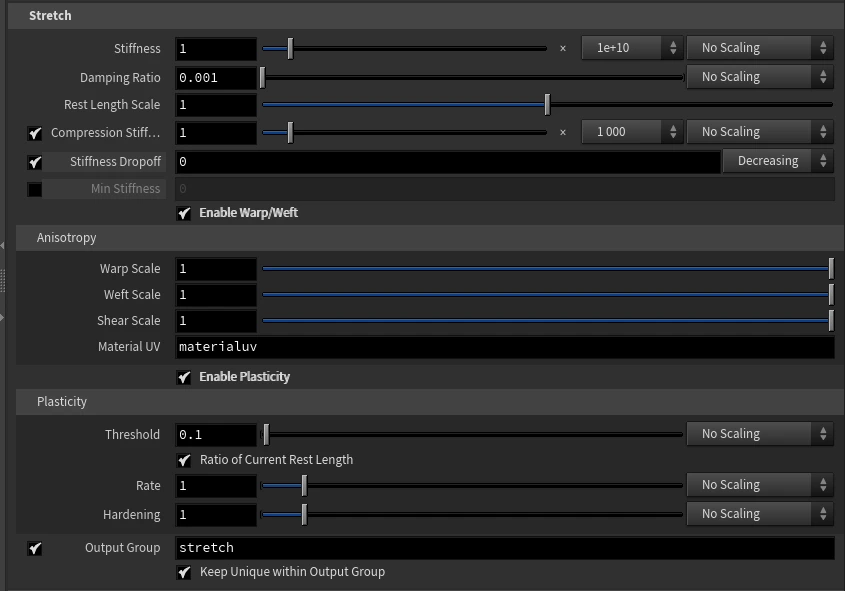The height and width of the screenshot is (591, 845).
Task: Click the Output Group stretch field
Action: 505,548
